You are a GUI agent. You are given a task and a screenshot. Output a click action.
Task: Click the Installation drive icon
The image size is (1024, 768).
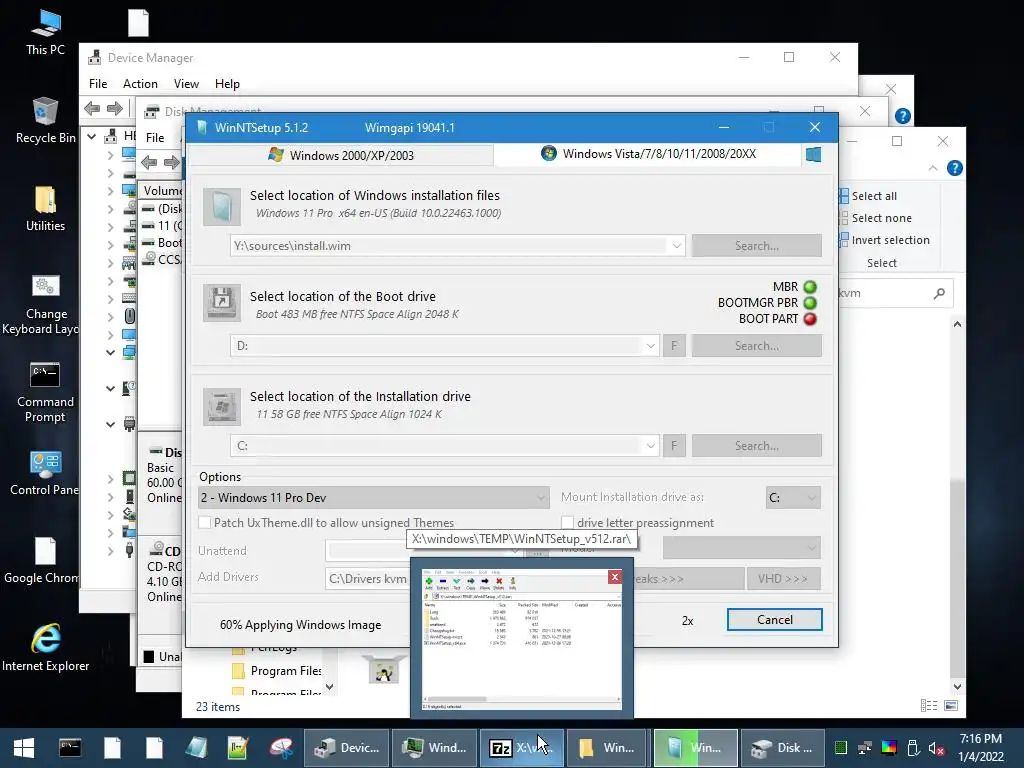pyautogui.click(x=221, y=406)
